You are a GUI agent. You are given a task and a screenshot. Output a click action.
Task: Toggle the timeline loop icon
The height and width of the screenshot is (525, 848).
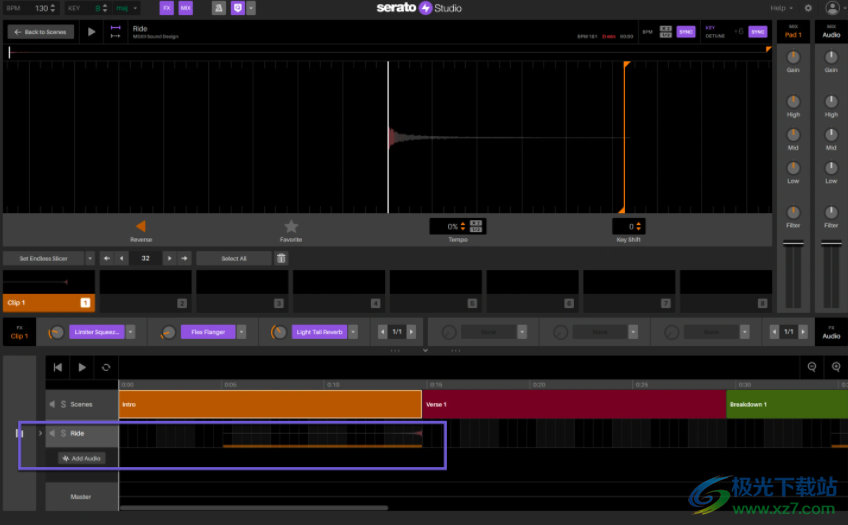coord(106,368)
